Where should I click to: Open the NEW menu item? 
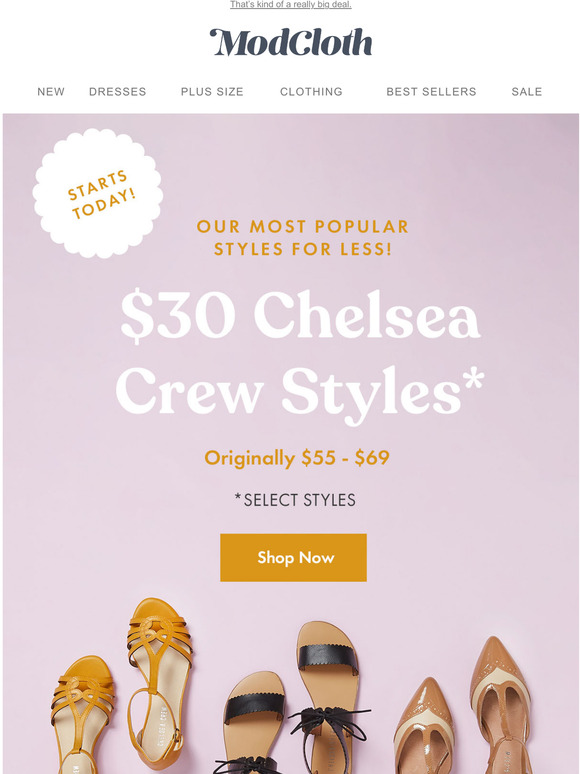[51, 92]
